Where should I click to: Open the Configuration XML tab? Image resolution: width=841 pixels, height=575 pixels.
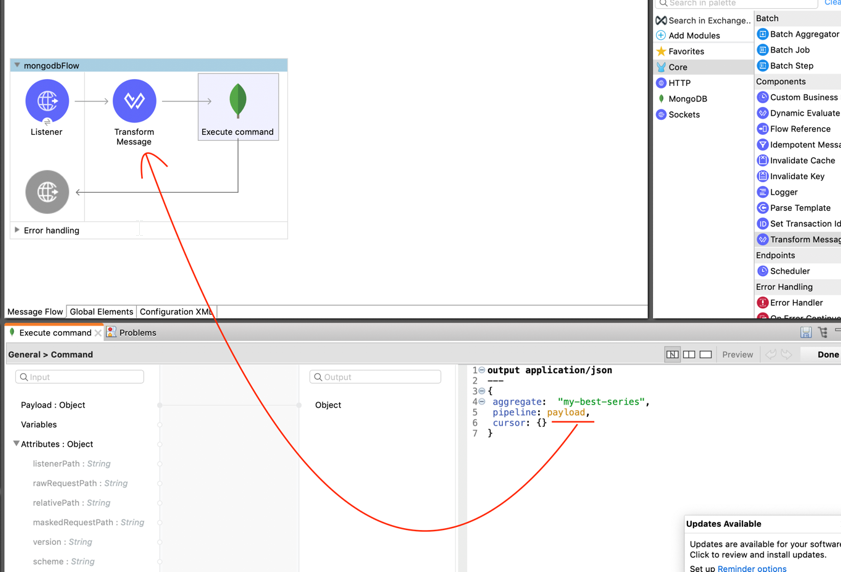[176, 312]
